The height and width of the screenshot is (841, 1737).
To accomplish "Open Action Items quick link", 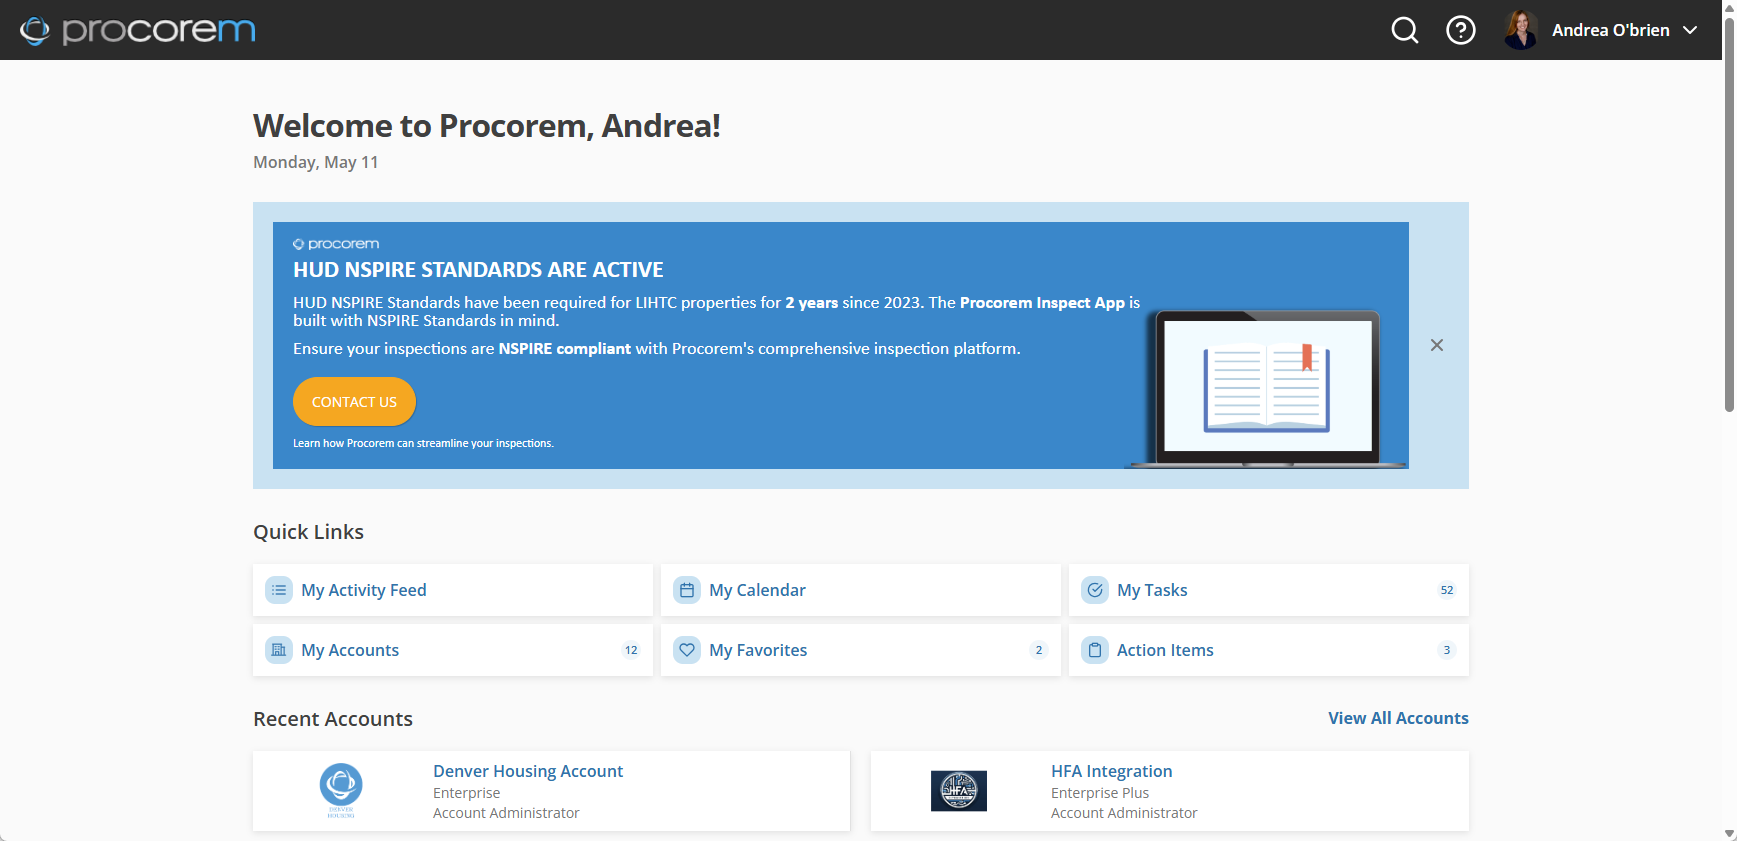I will [x=1269, y=650].
